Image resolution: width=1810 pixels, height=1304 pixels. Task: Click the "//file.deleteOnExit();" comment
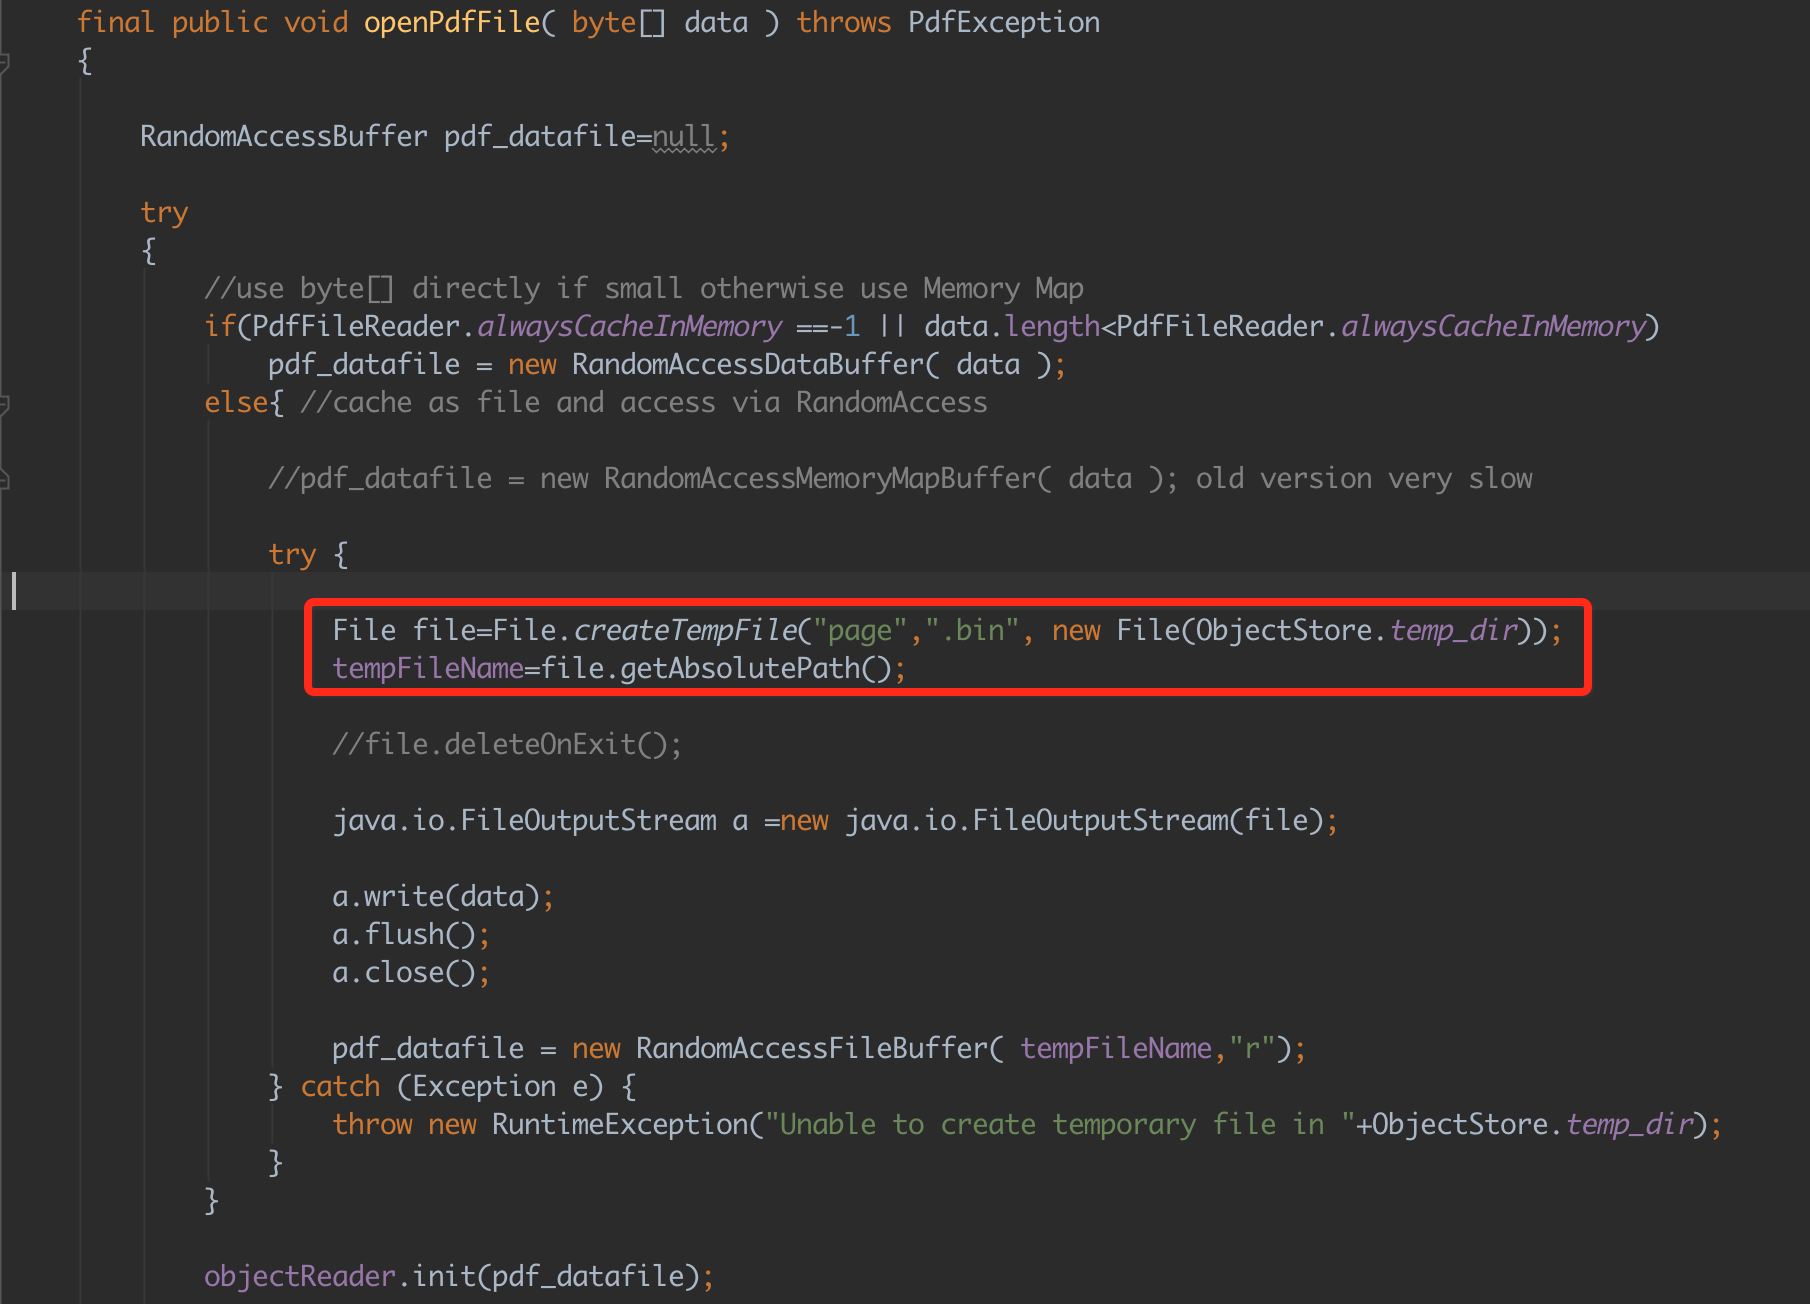(x=508, y=744)
